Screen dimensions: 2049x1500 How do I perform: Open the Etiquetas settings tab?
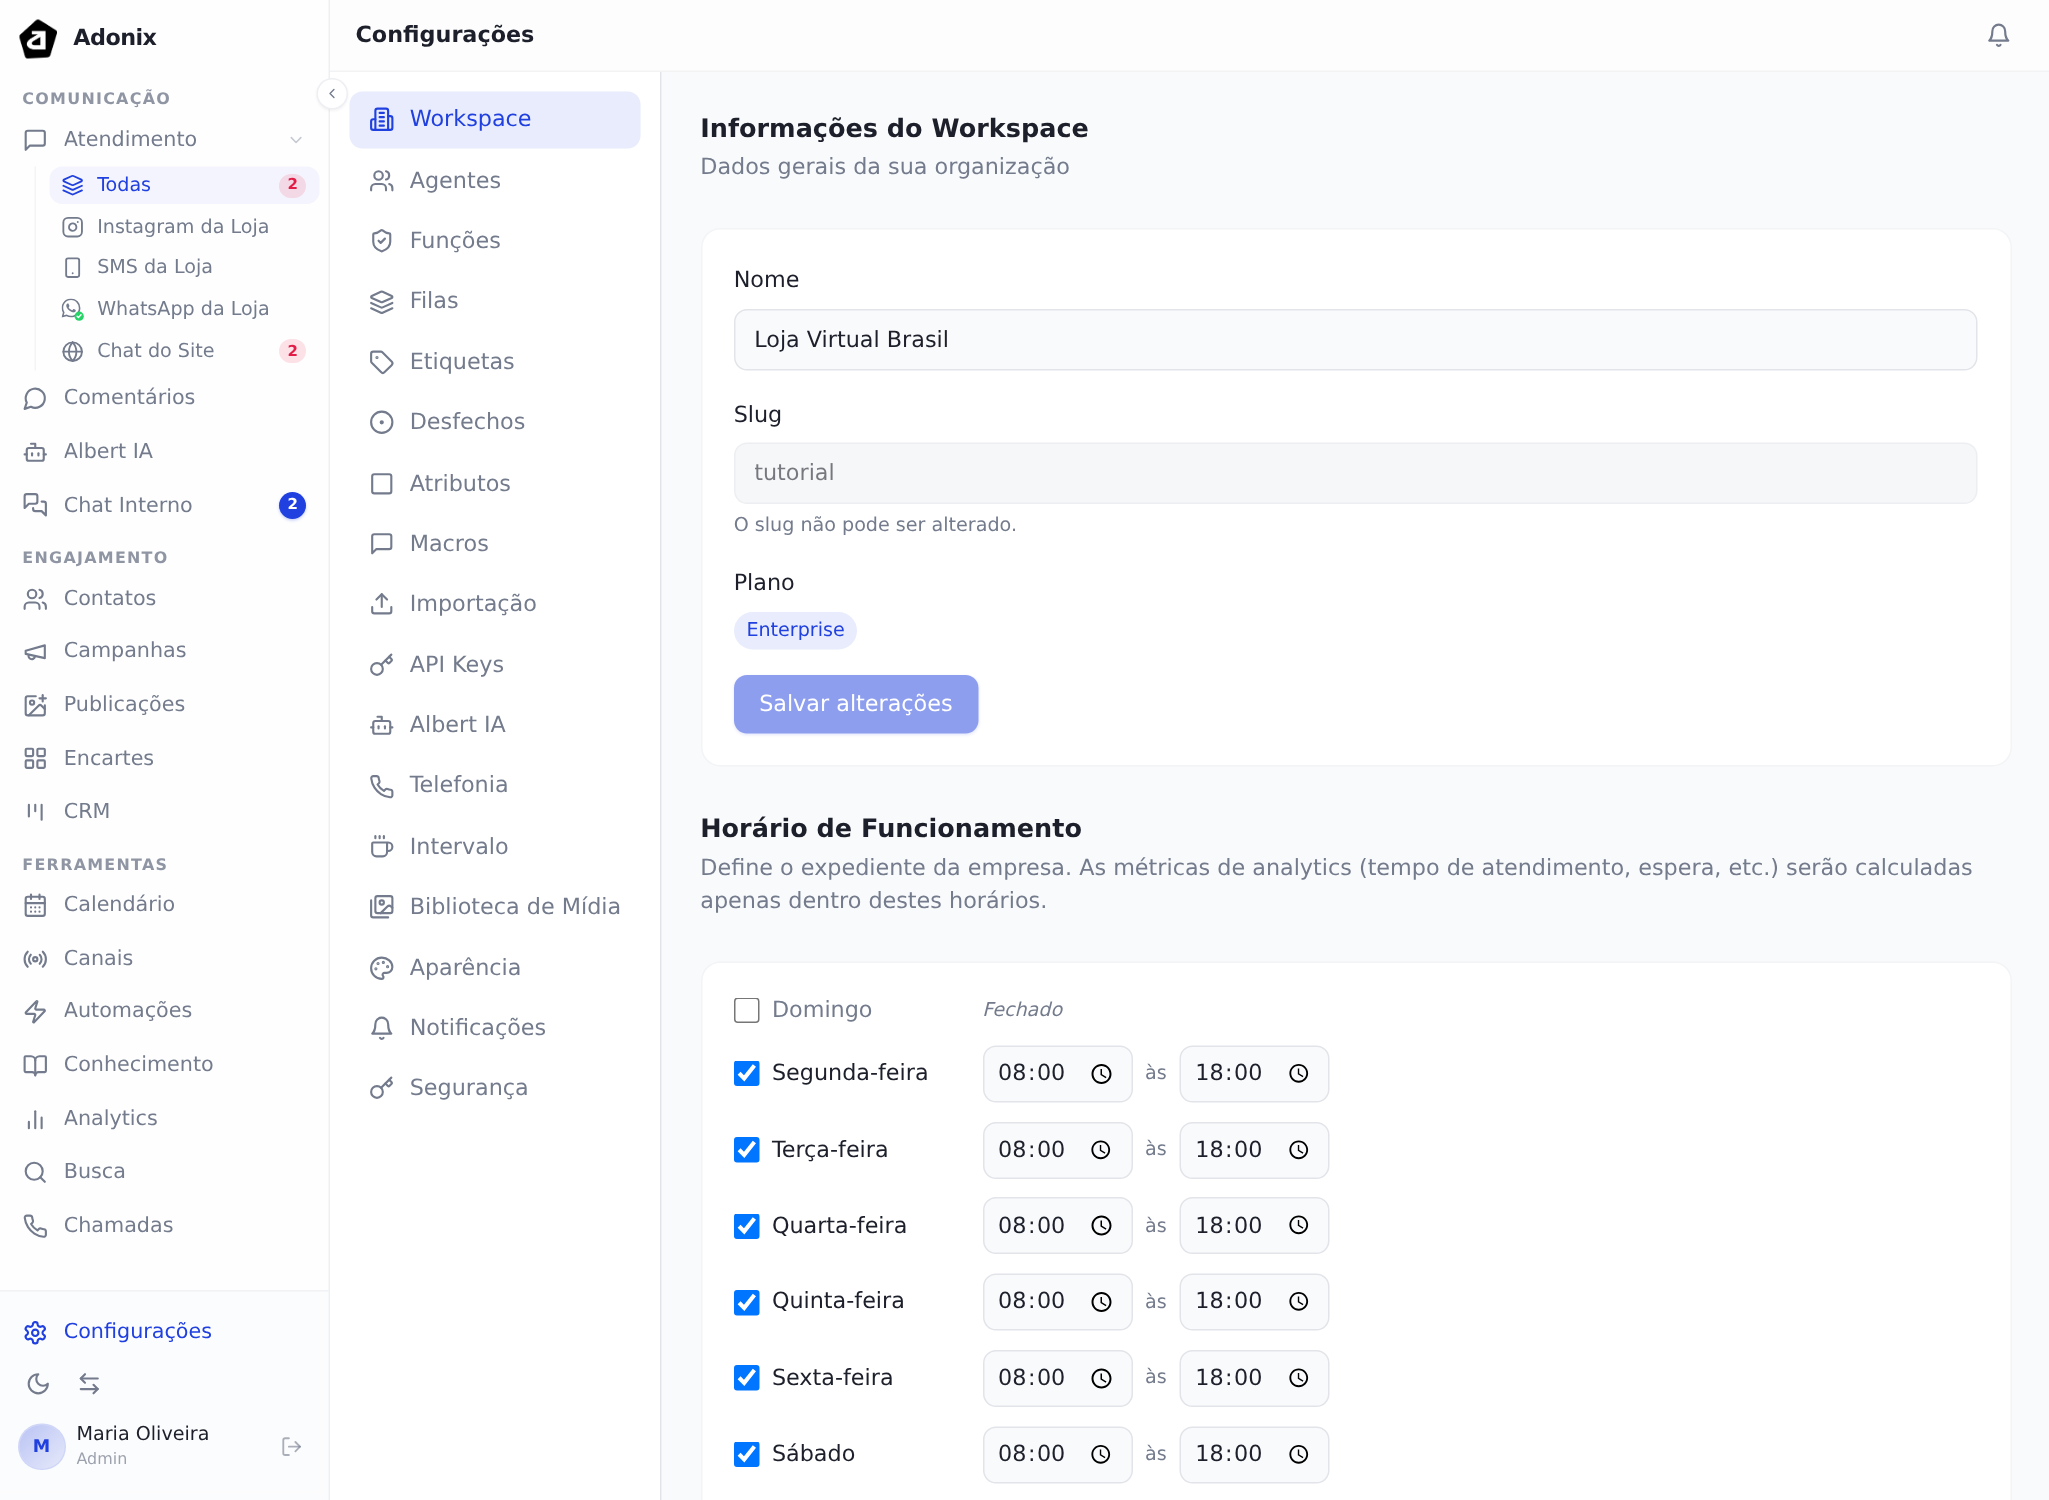coord(495,362)
